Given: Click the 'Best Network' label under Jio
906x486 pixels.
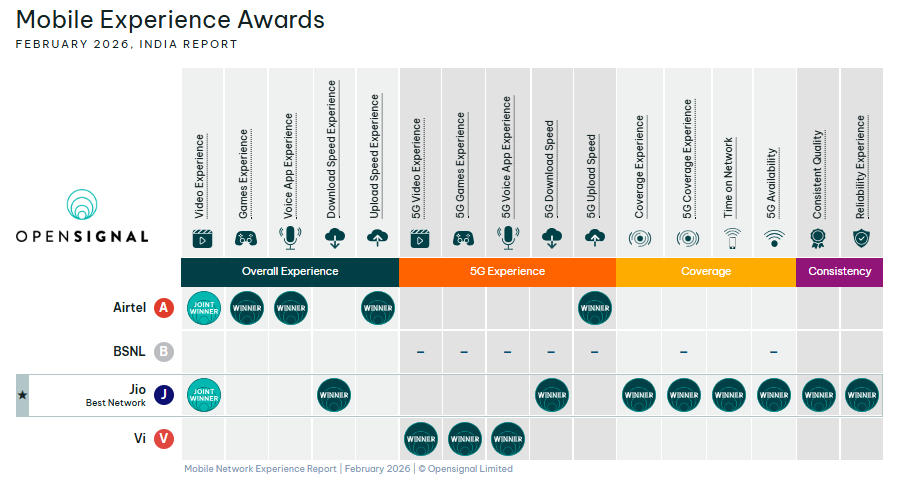Looking at the screenshot, I should [x=116, y=403].
